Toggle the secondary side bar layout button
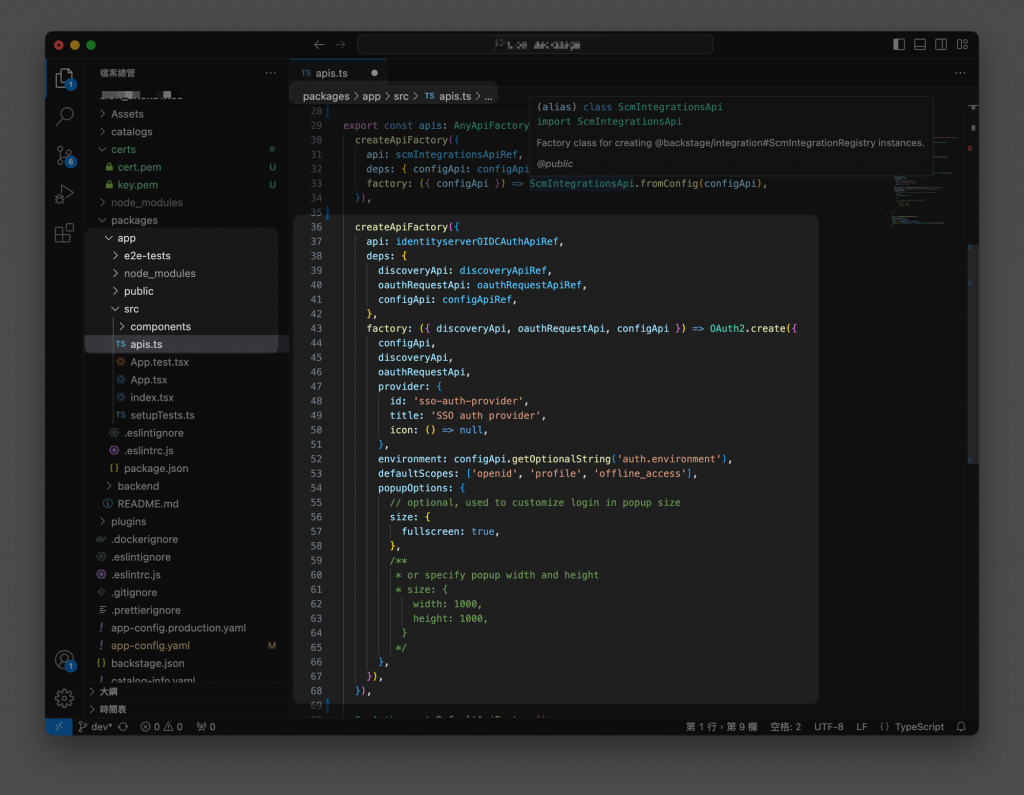This screenshot has width=1024, height=795. click(x=941, y=44)
